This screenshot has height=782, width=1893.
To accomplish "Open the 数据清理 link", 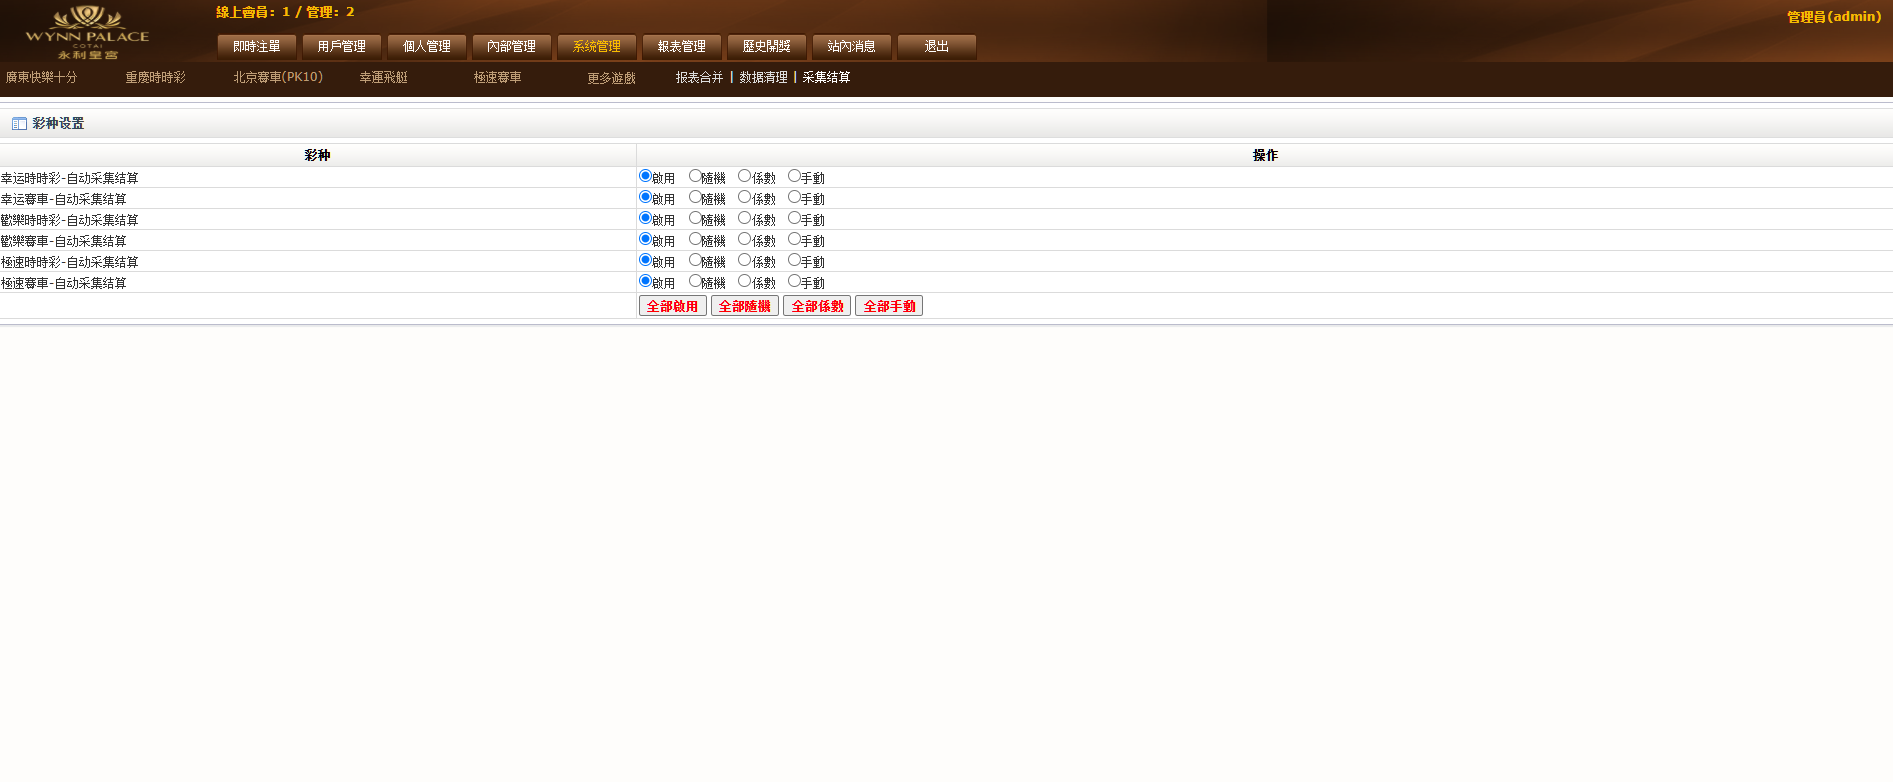I will click(763, 78).
